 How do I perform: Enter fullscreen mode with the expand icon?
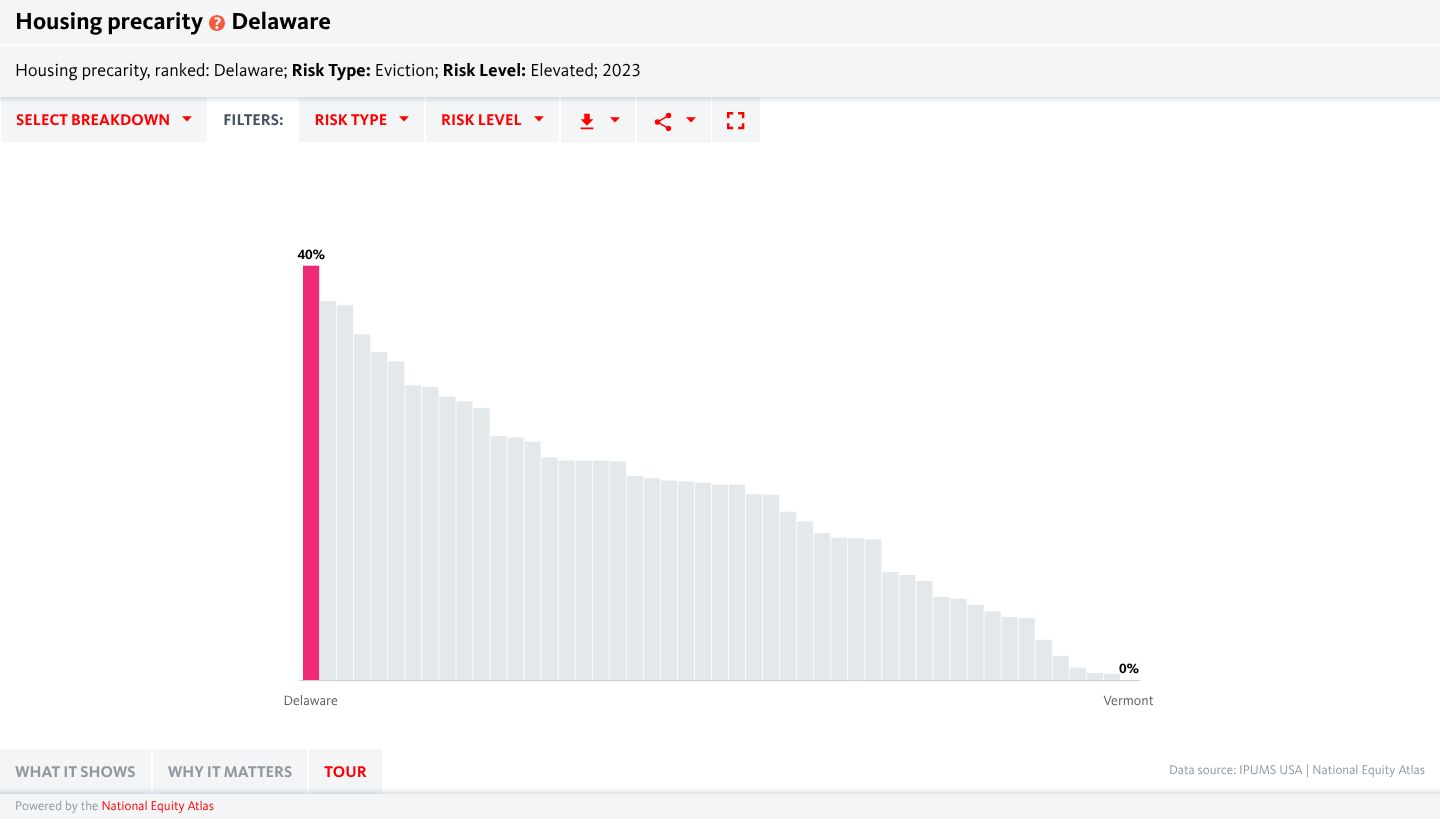pyautogui.click(x=735, y=120)
